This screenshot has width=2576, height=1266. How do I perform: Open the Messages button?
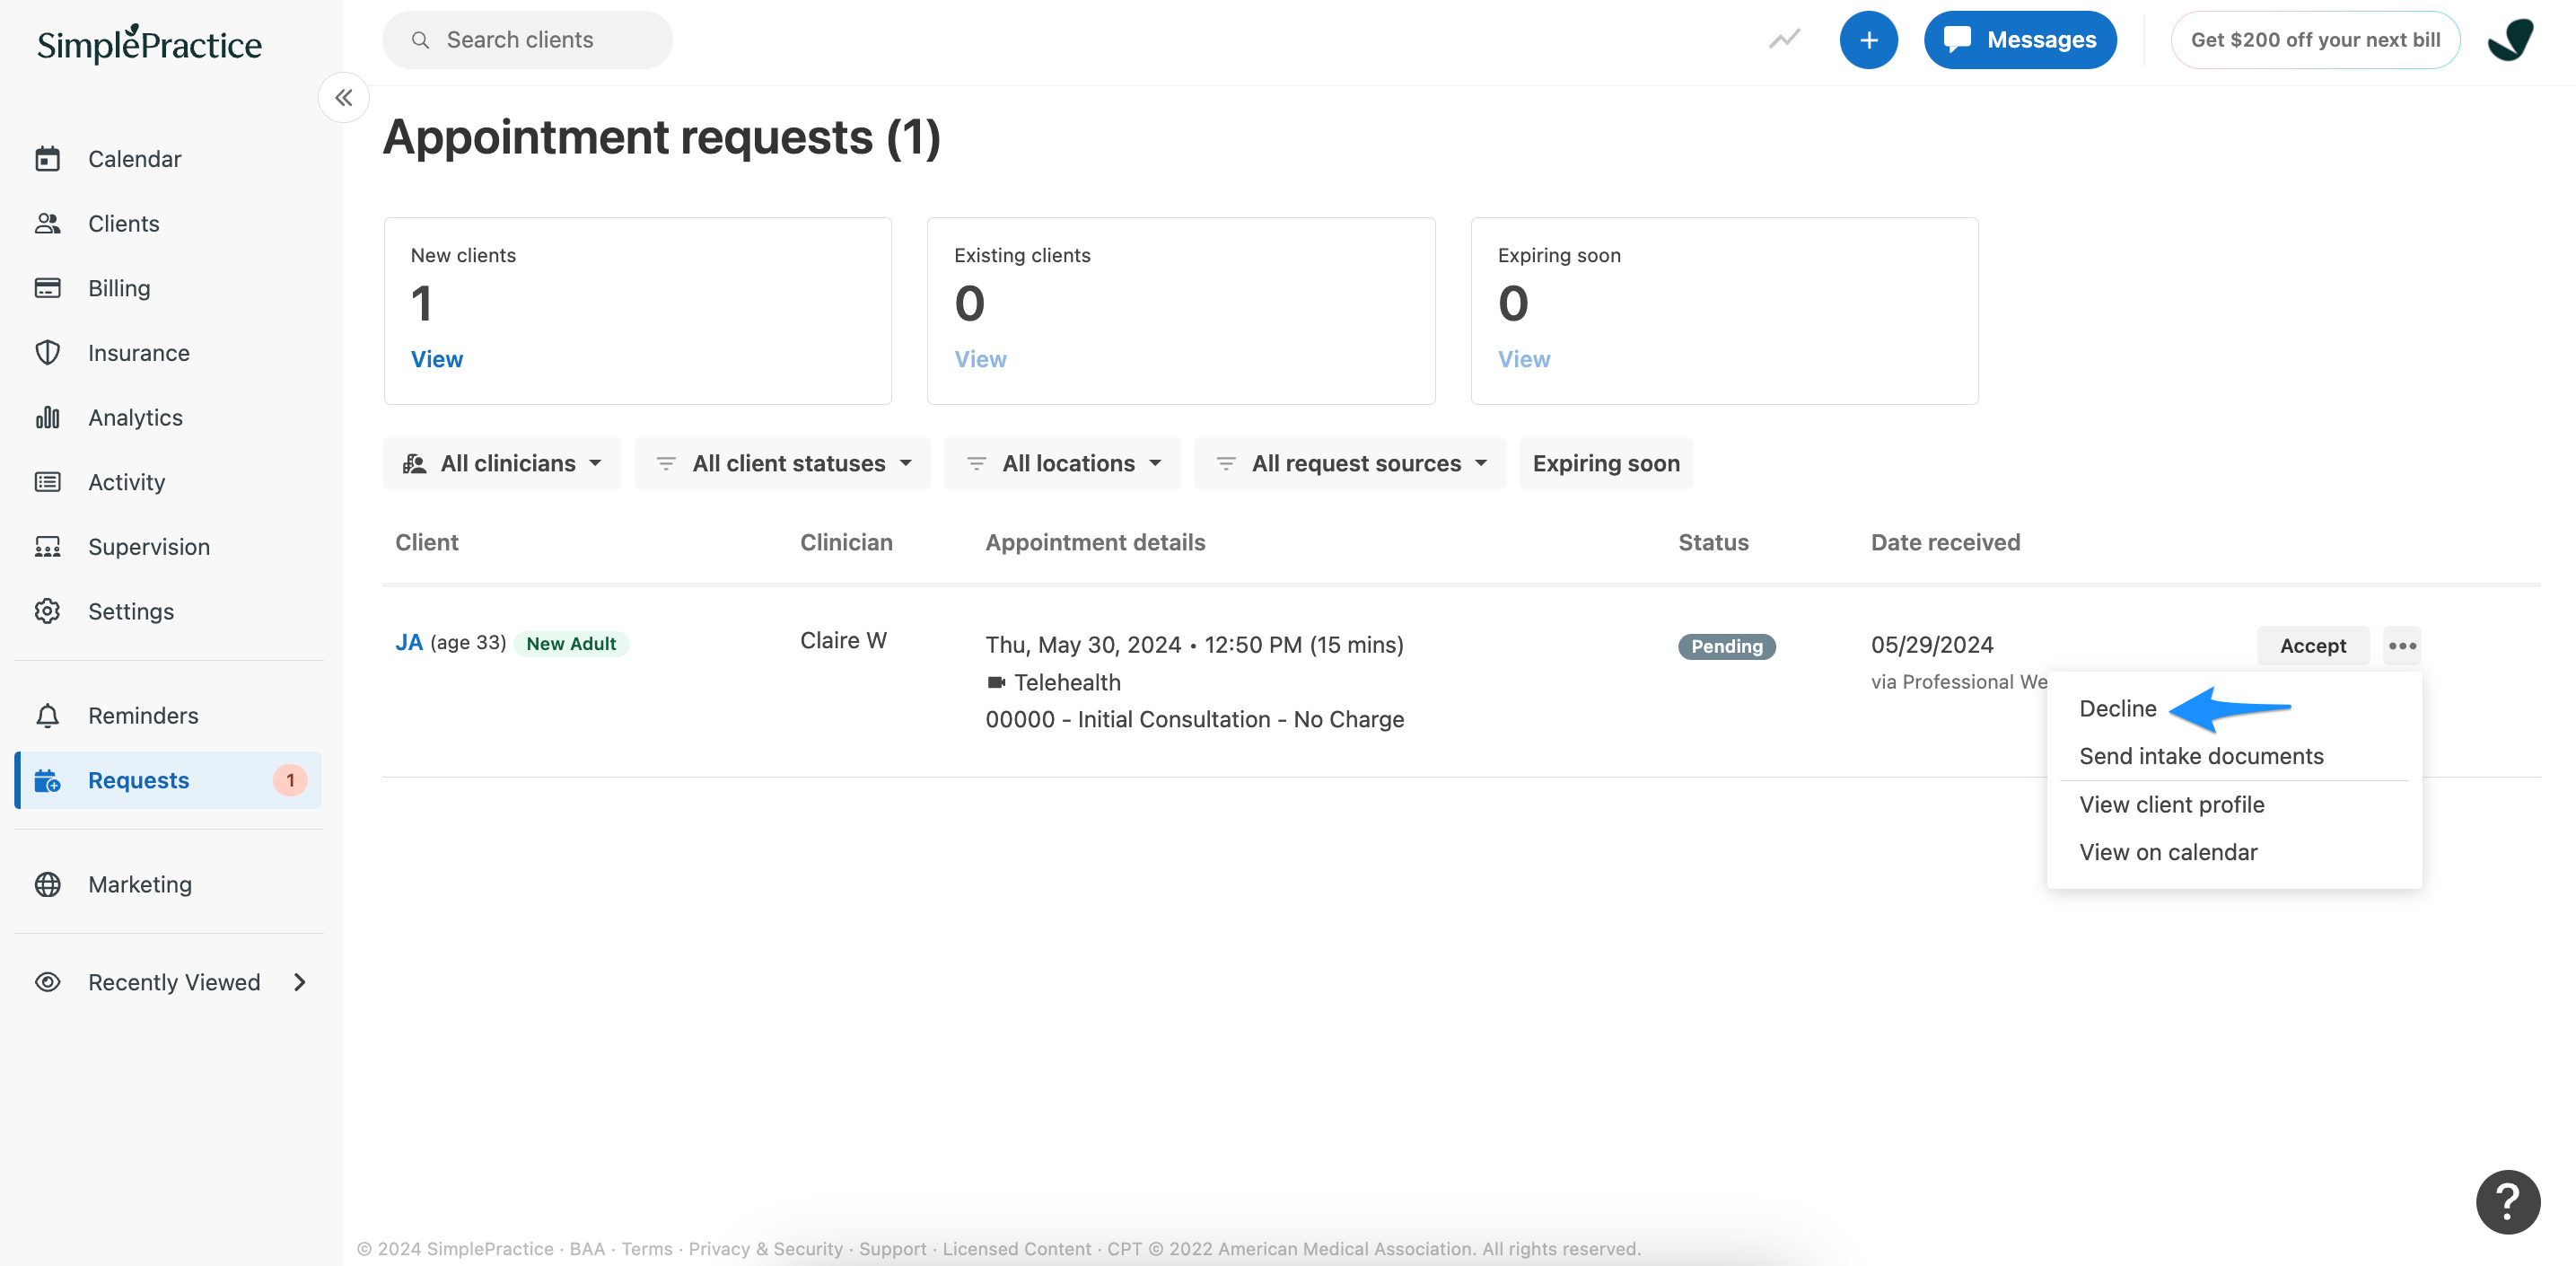point(2020,40)
